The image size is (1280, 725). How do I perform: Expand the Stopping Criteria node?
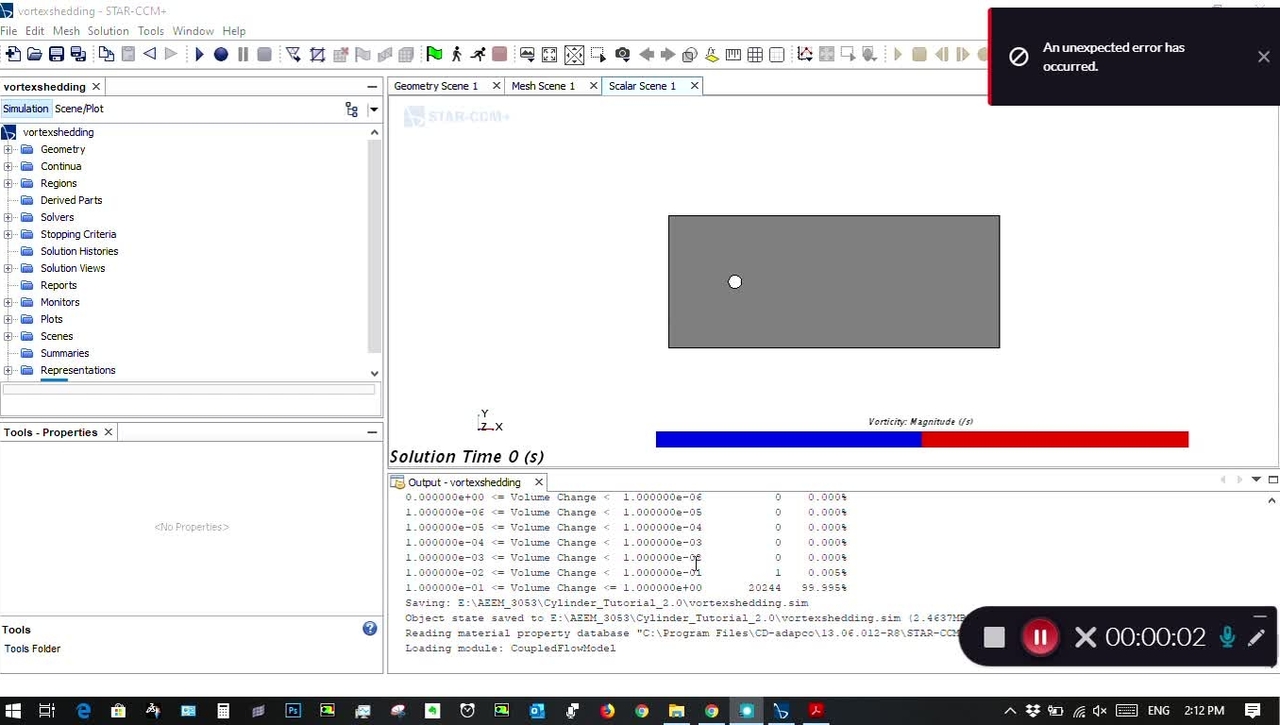[8, 234]
